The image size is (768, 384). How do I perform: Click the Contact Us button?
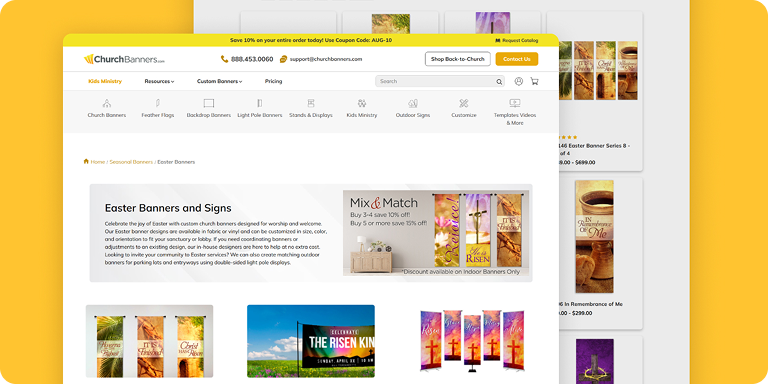tap(517, 59)
